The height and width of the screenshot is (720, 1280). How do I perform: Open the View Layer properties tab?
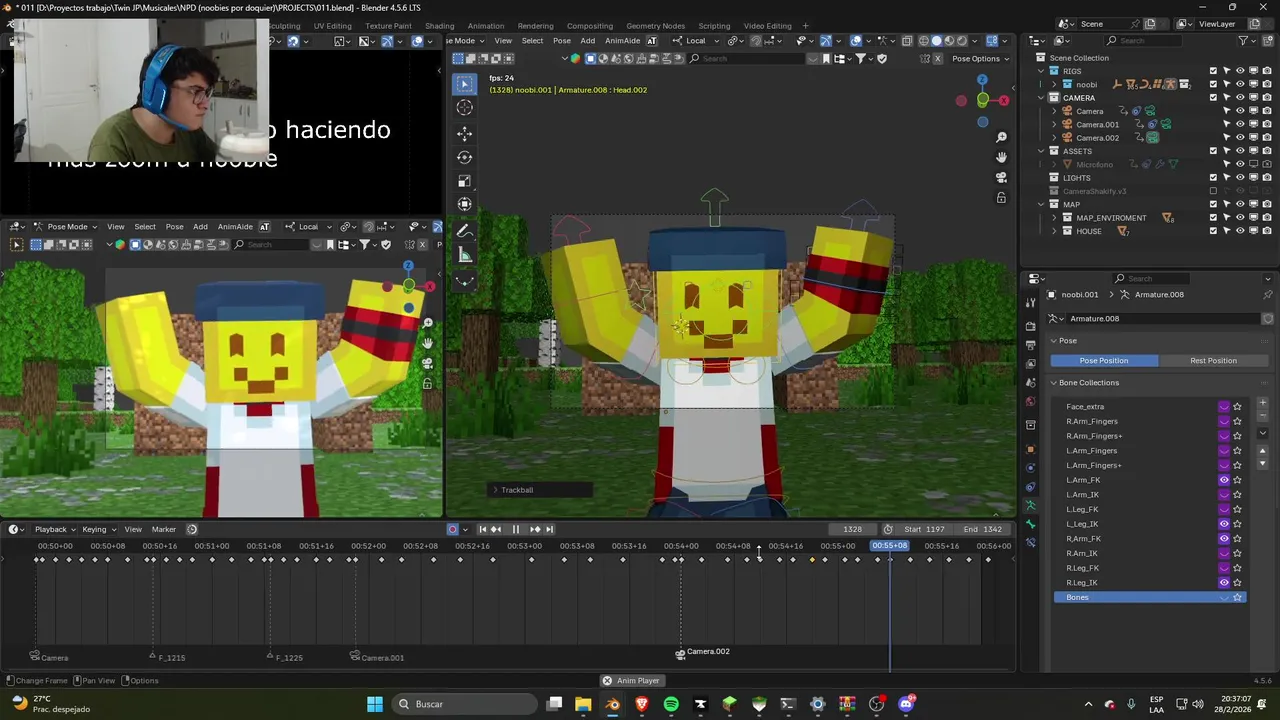coord(1031,364)
